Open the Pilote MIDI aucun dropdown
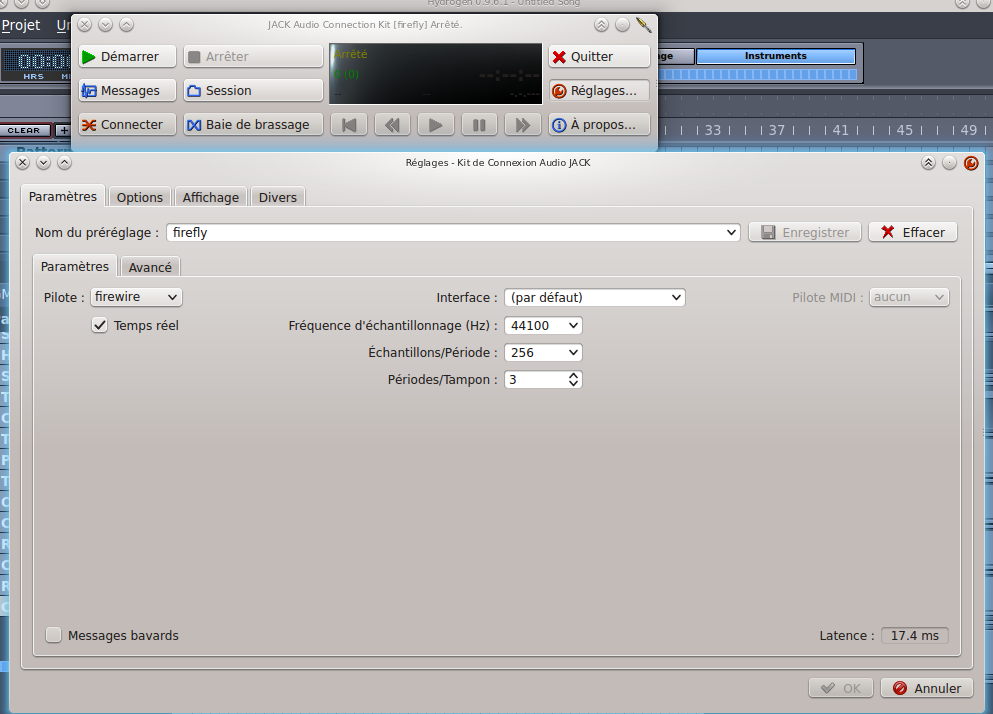The height and width of the screenshot is (714, 993). (x=909, y=296)
